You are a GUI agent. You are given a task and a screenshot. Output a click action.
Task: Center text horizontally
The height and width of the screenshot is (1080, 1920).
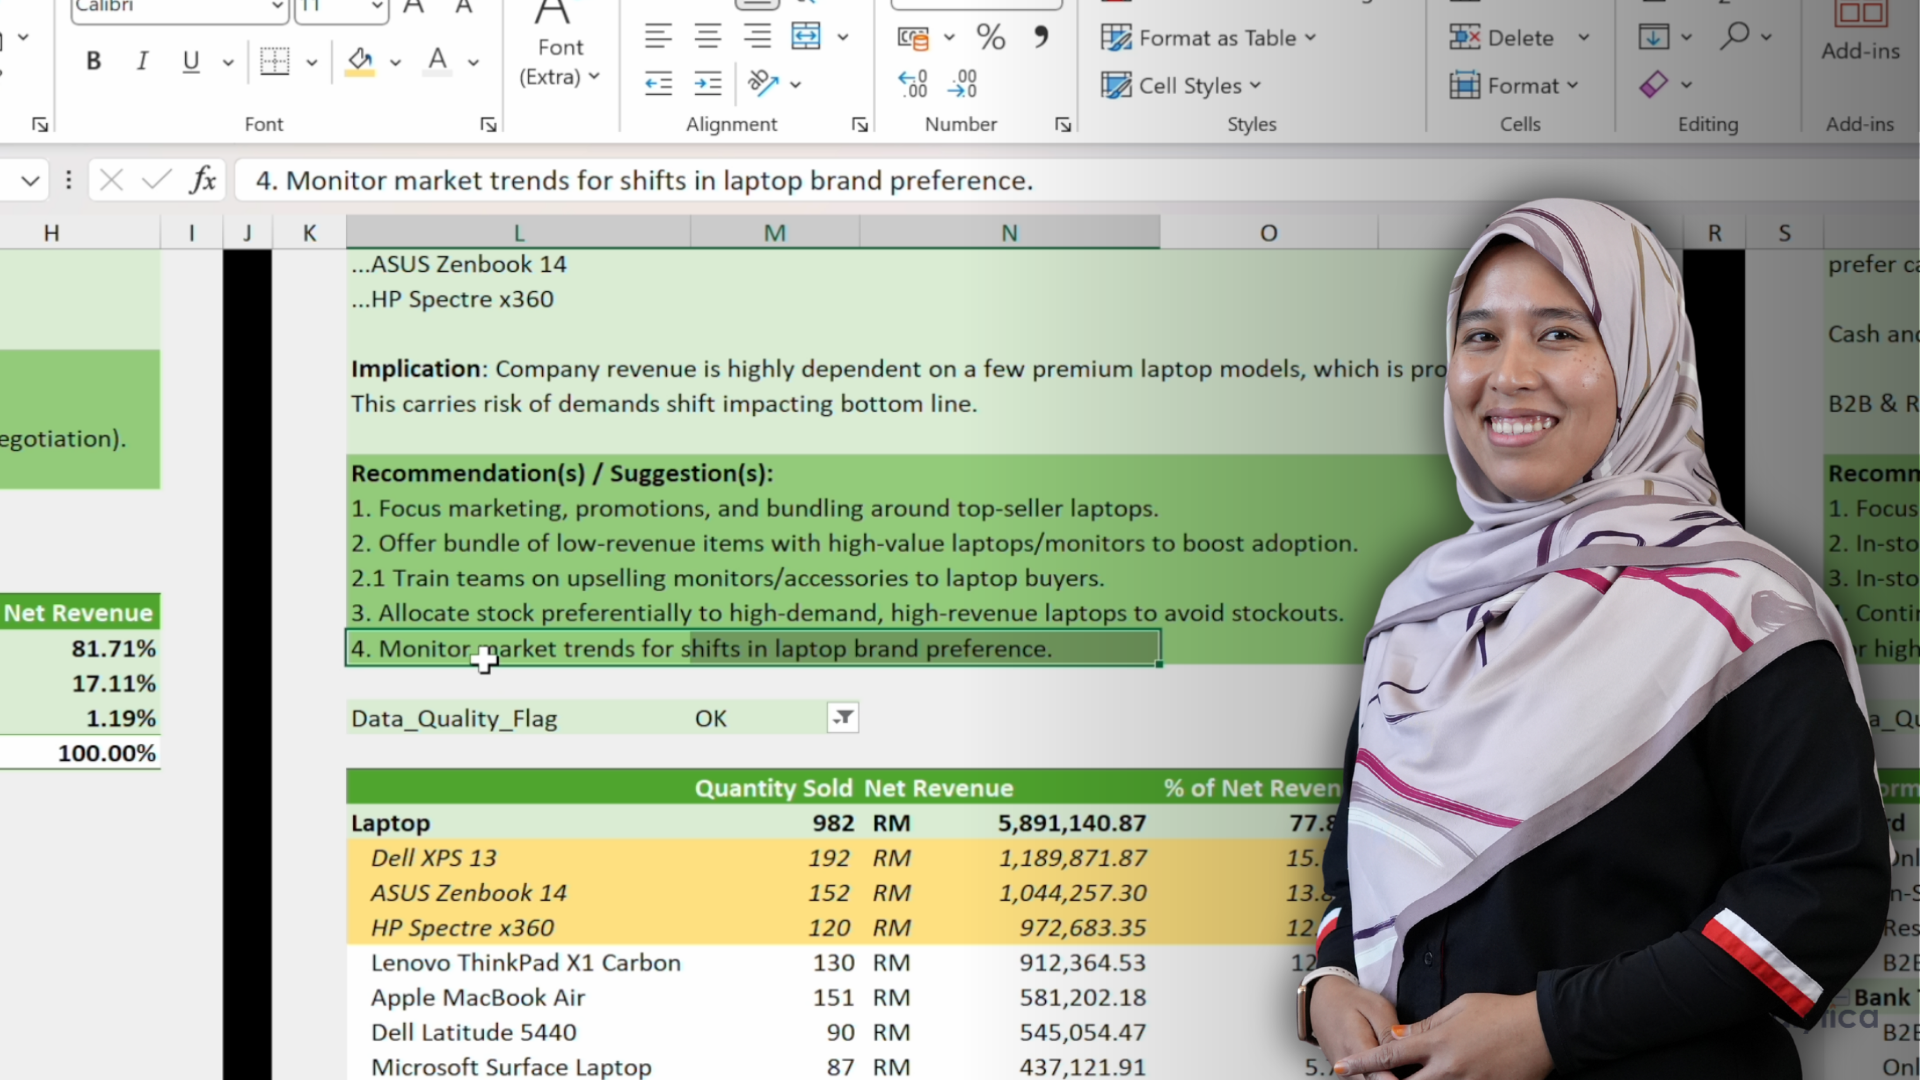point(708,37)
